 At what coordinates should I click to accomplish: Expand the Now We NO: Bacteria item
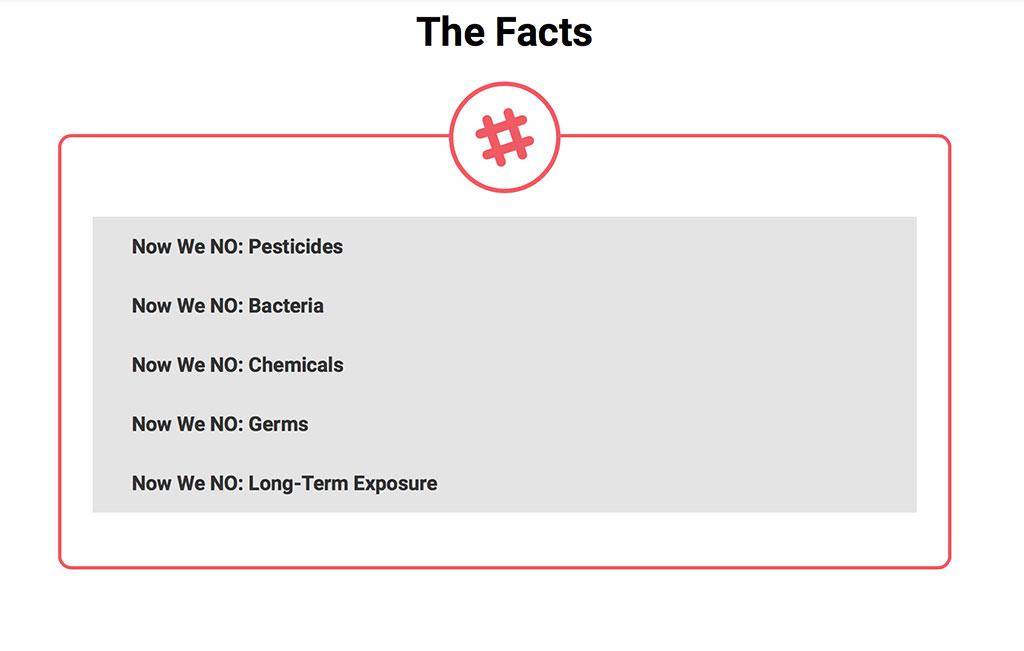[505, 306]
